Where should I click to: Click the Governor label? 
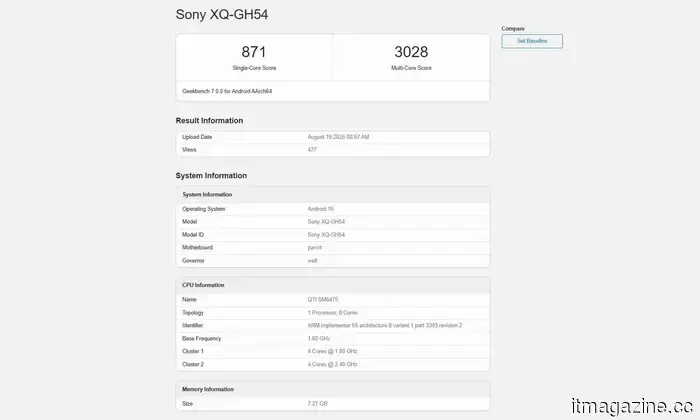tap(193, 261)
